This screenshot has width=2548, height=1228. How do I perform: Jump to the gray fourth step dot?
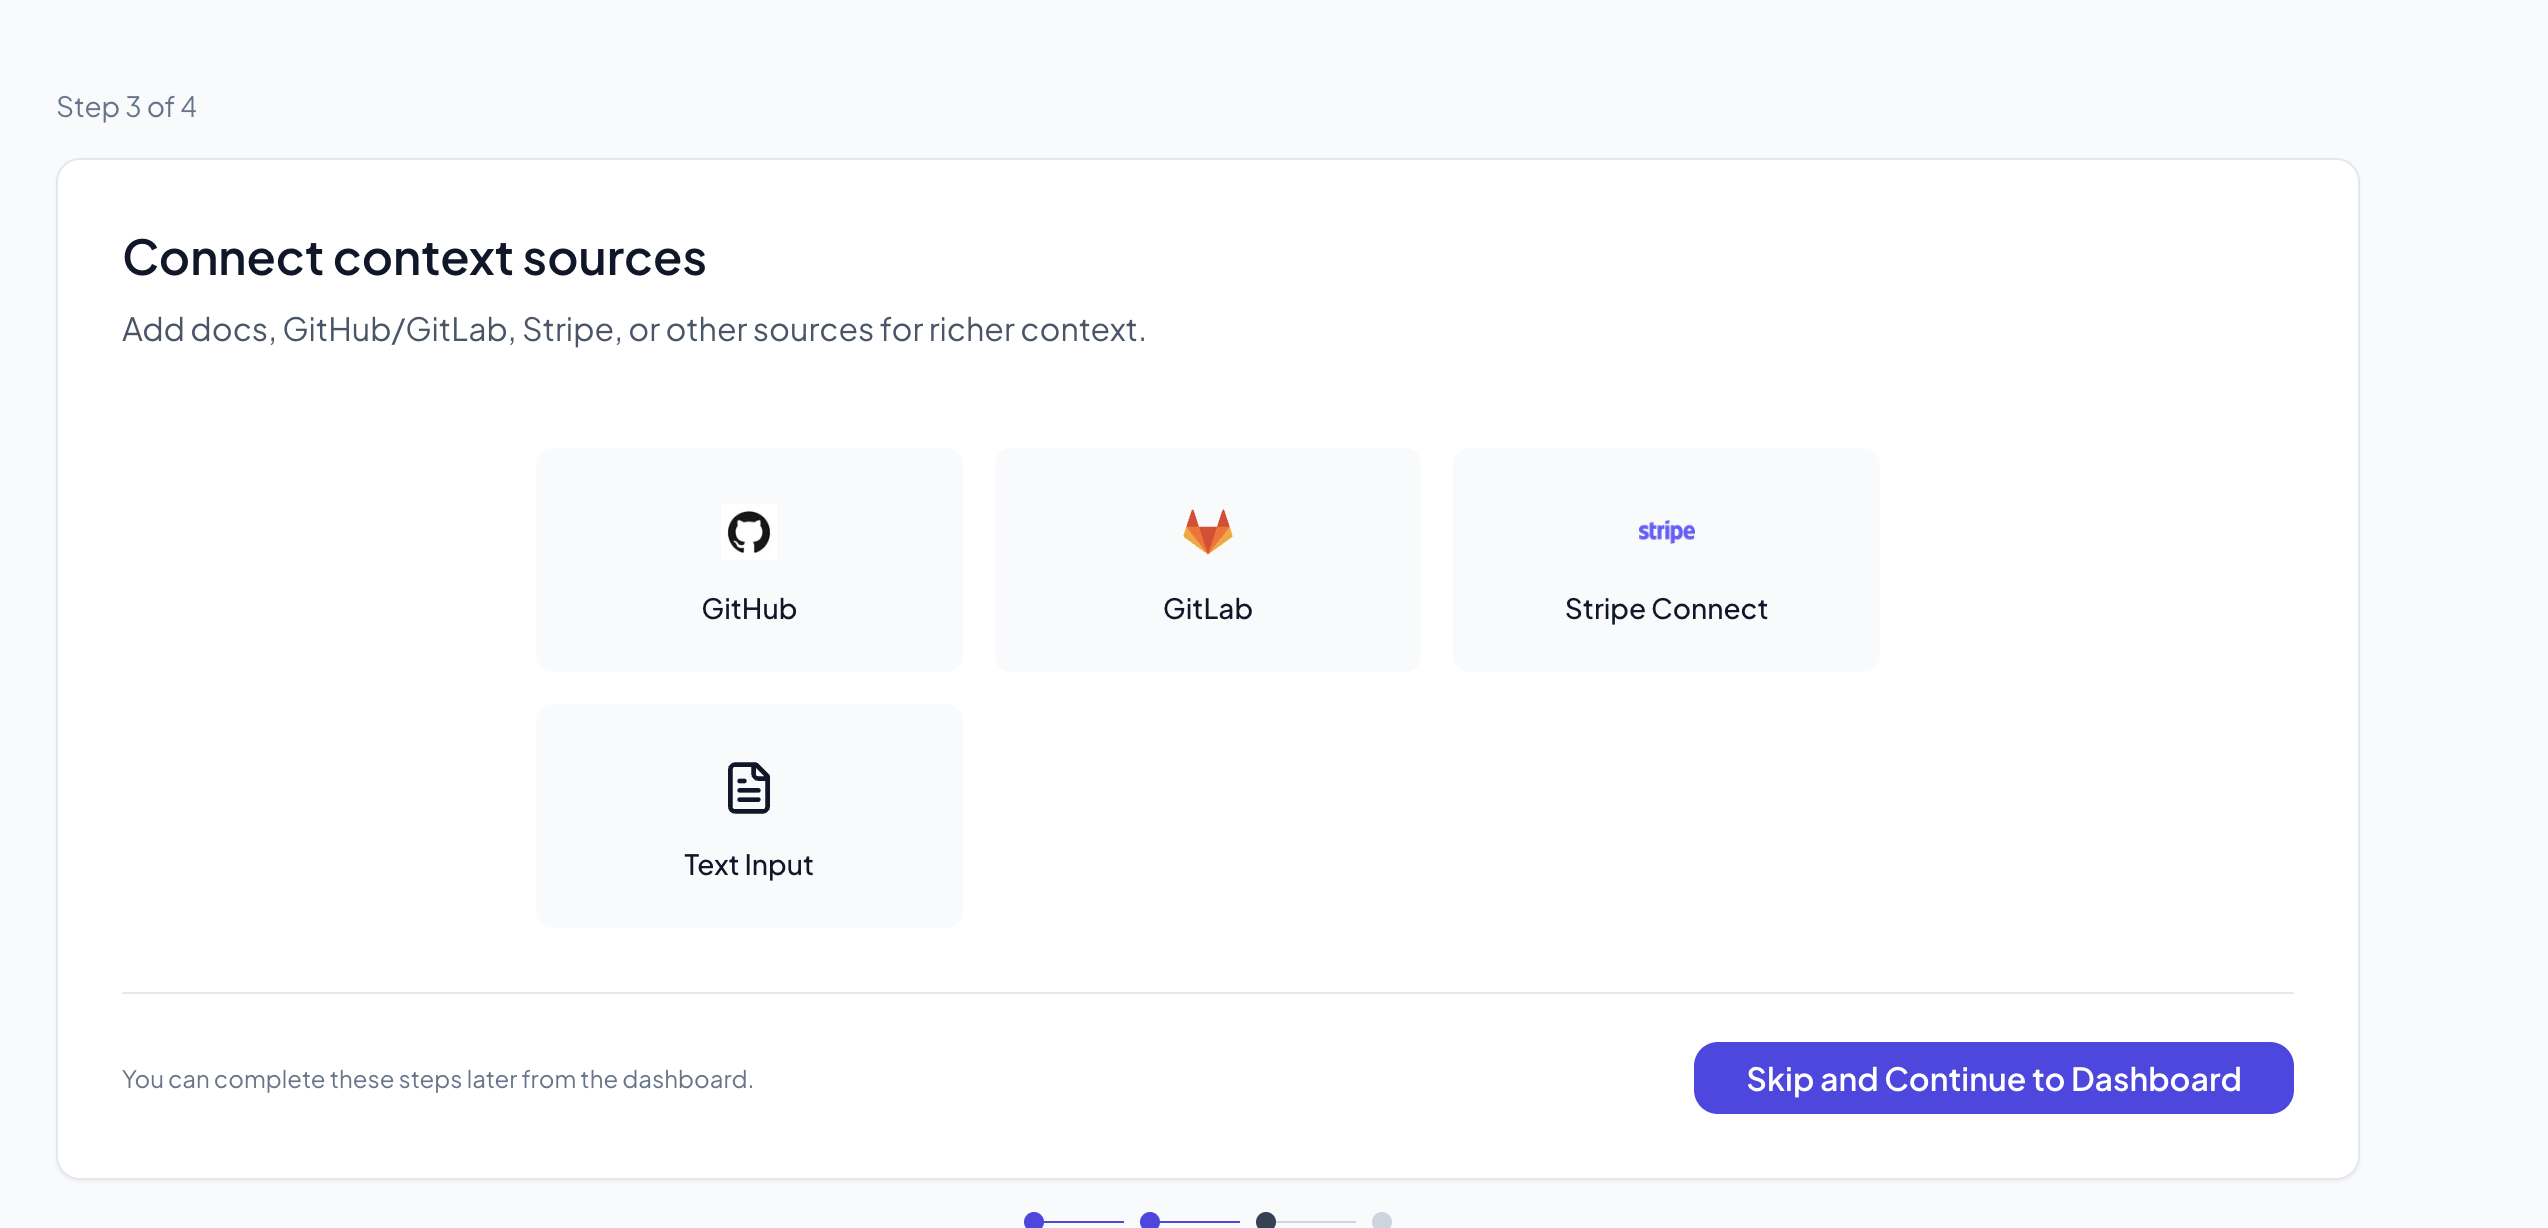tap(1382, 1220)
